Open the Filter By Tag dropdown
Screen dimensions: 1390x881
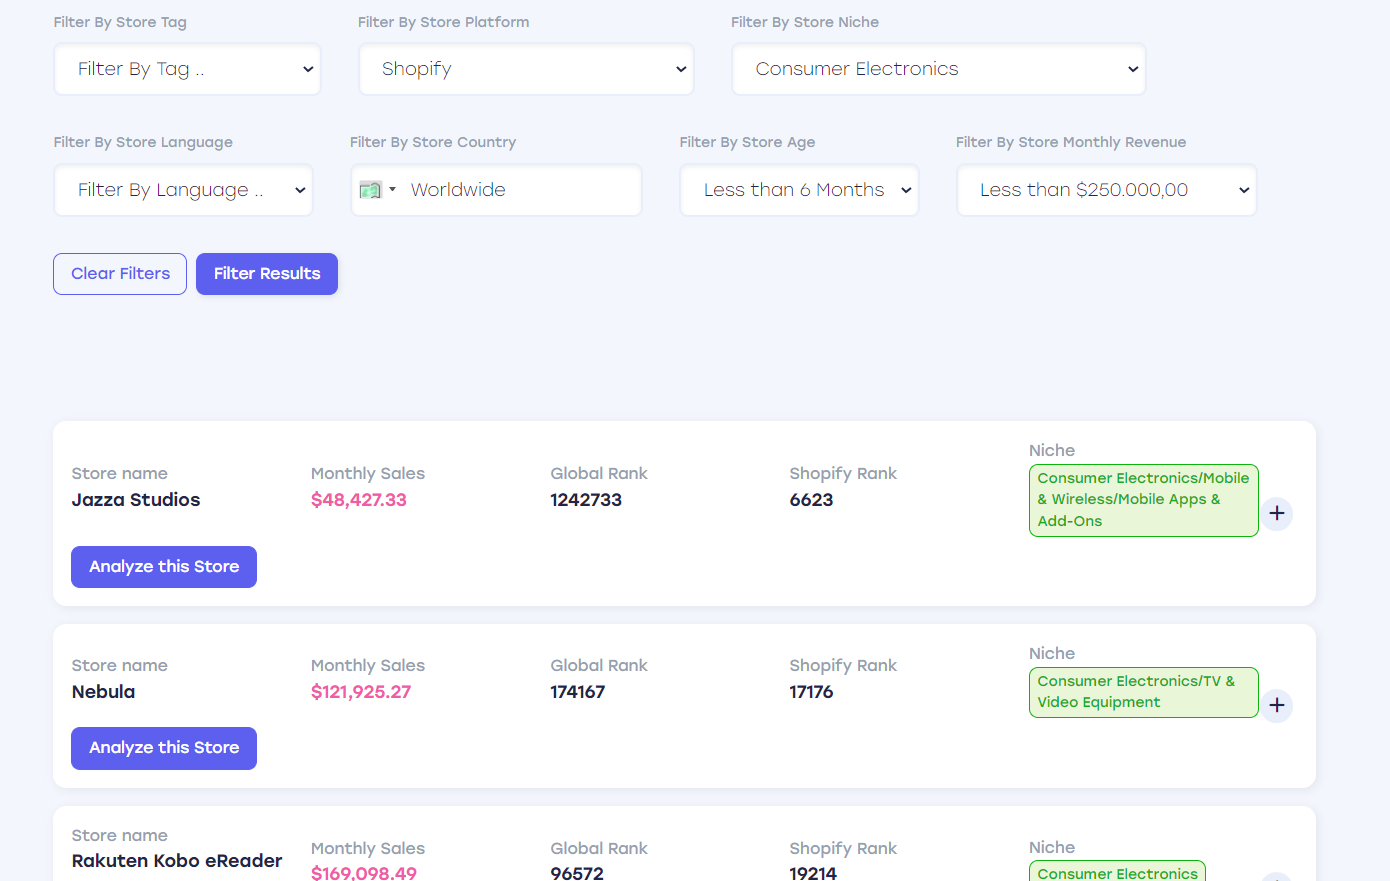tap(187, 69)
